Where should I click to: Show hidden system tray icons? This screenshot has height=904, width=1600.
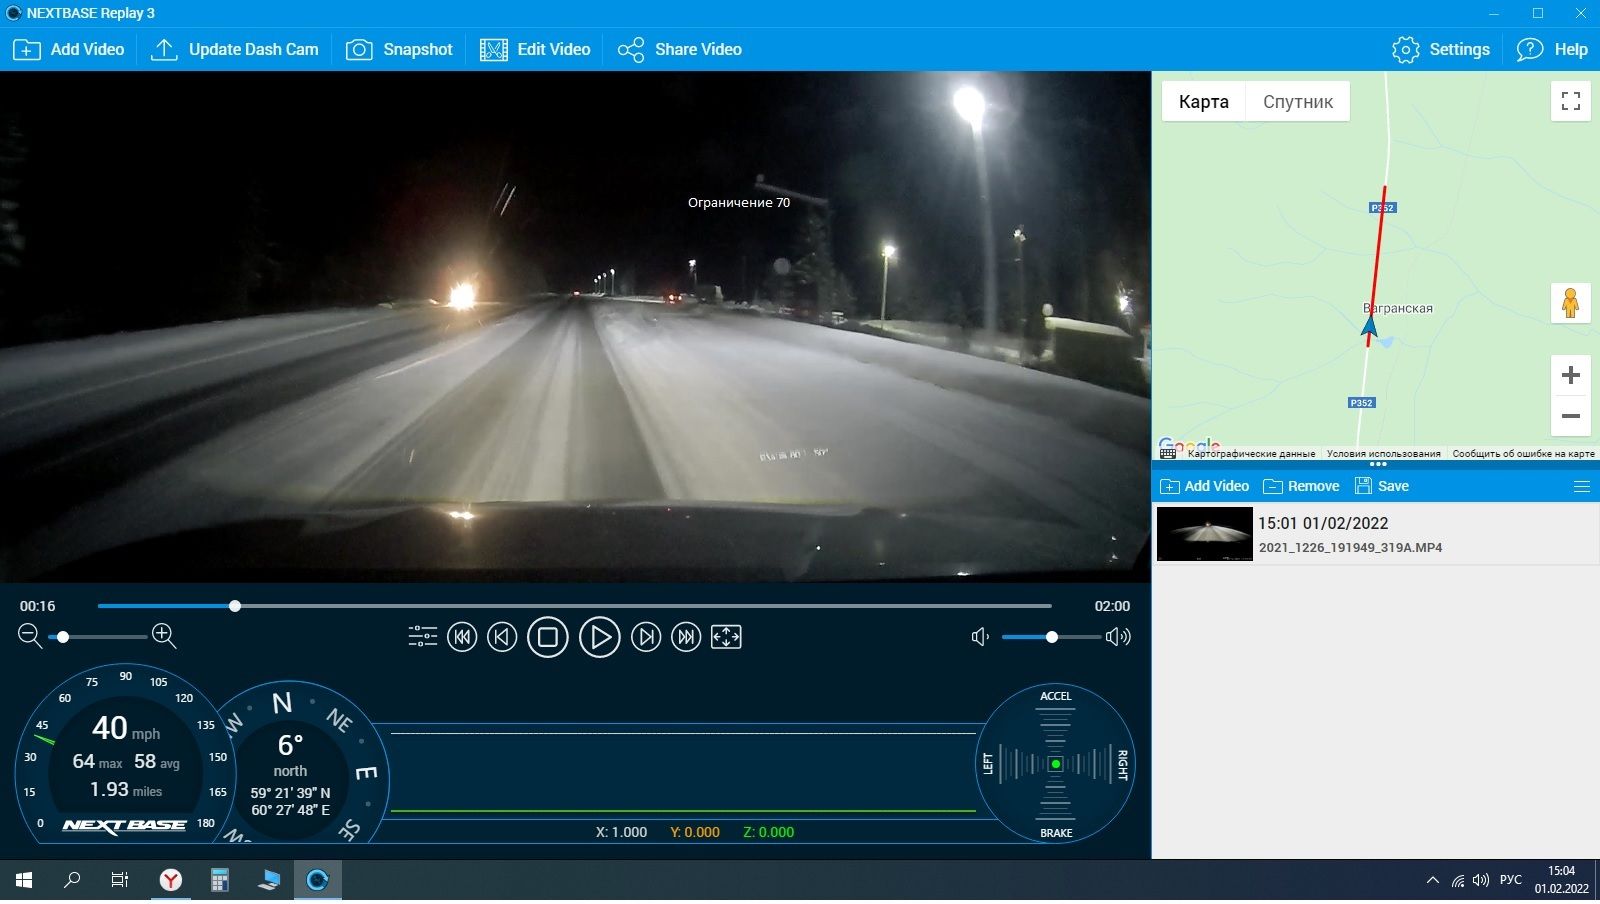tap(1432, 880)
